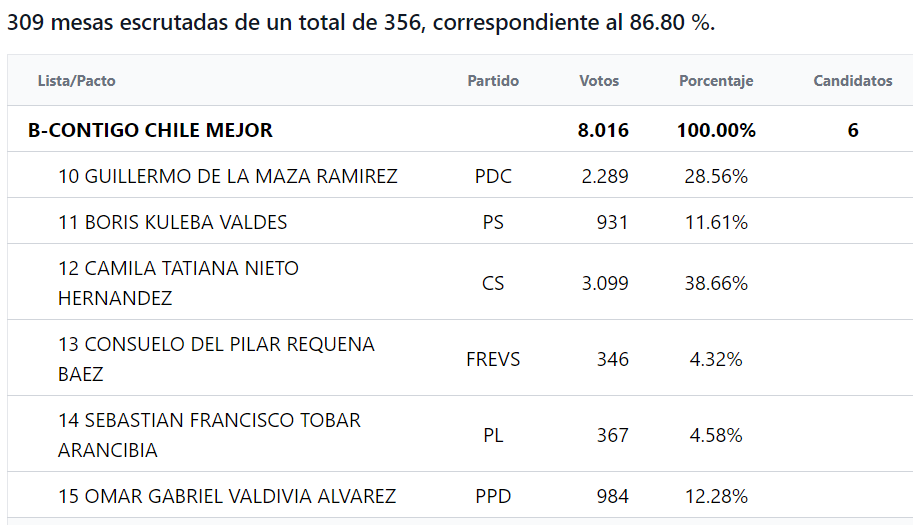Select candidate Guillermo de la Maza Ramirez
Screen dimensions: 923x525
coord(228,176)
